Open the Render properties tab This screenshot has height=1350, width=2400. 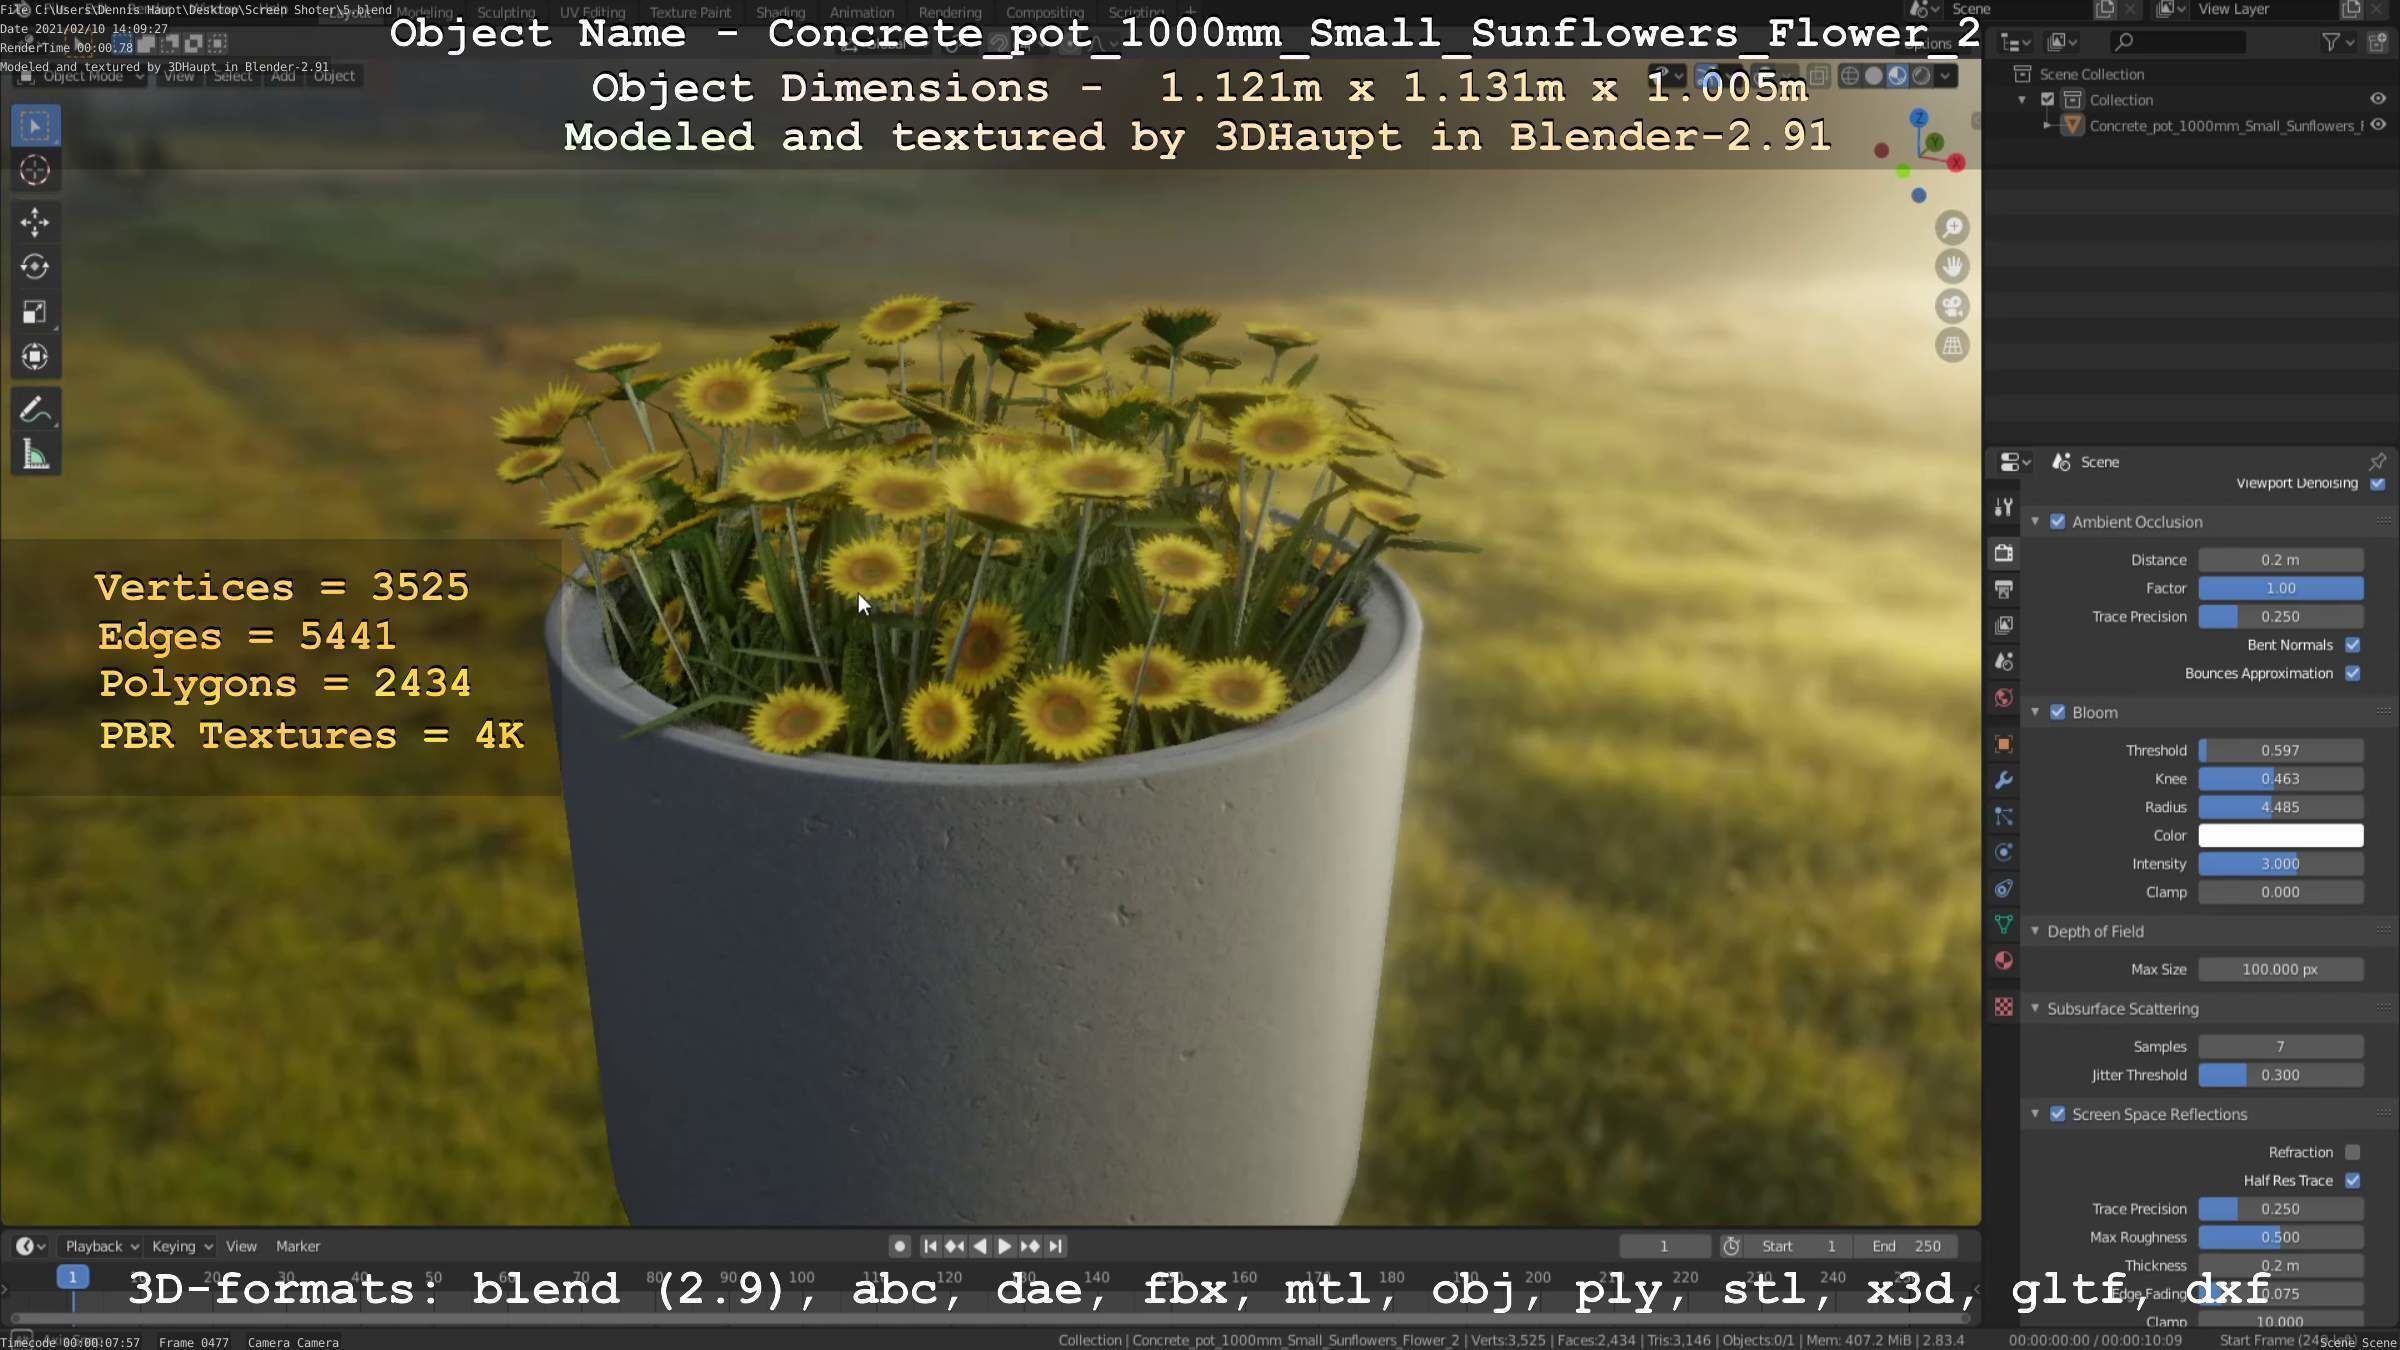click(2003, 553)
